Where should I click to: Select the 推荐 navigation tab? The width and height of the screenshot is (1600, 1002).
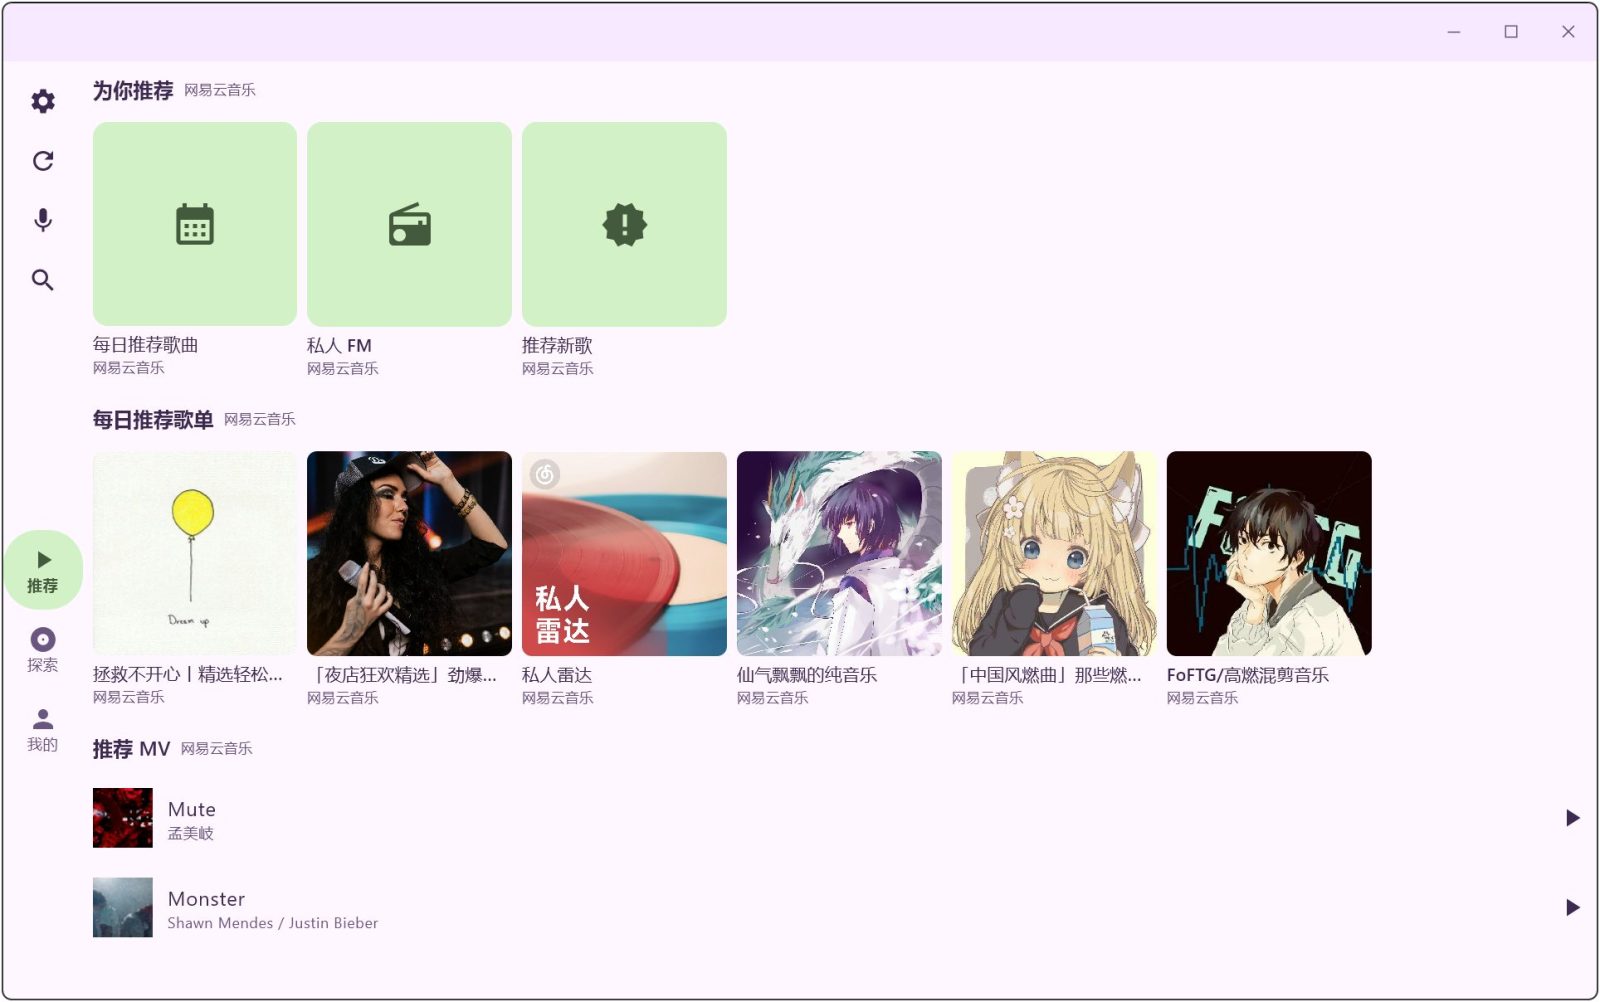click(x=42, y=571)
